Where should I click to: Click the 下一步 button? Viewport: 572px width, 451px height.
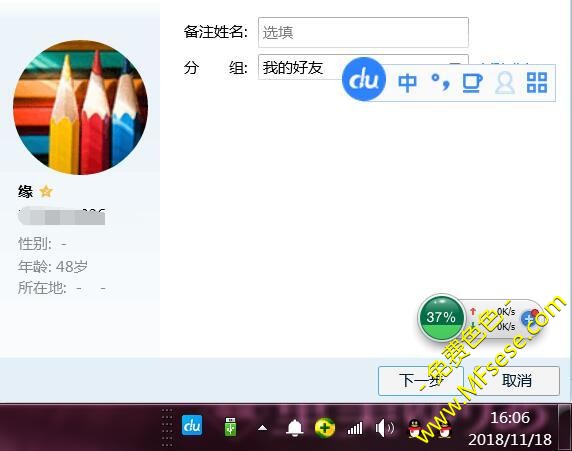(x=421, y=381)
